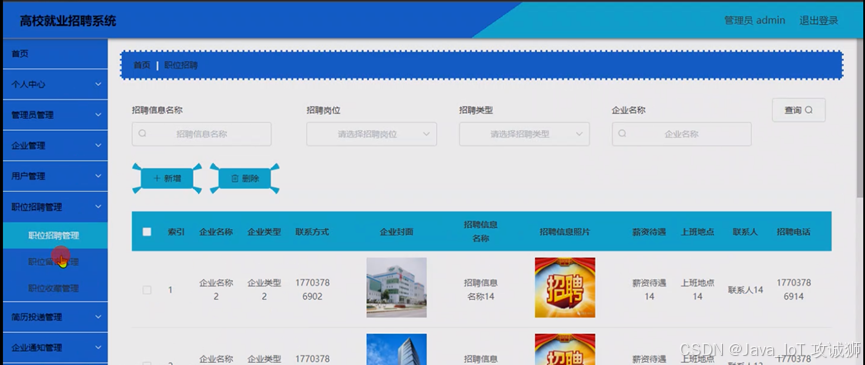Click 首页 in the breadcrumb
Image resolution: width=865 pixels, height=365 pixels.
pyautogui.click(x=142, y=65)
